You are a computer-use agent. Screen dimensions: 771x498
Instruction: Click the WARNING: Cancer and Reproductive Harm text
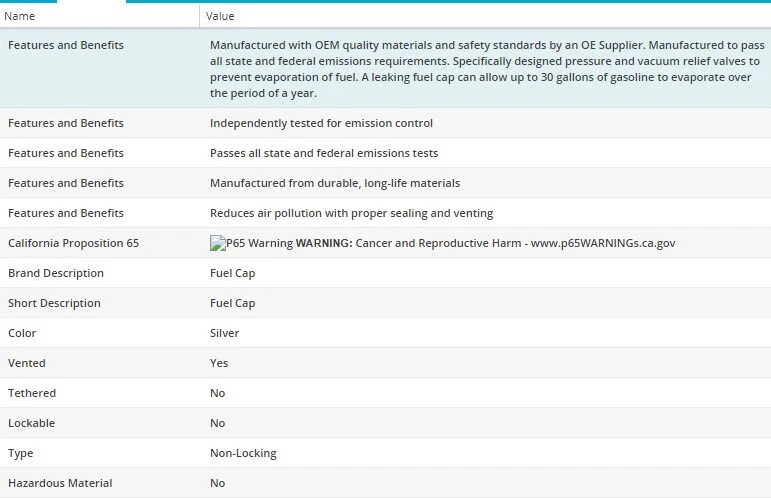tap(485, 243)
